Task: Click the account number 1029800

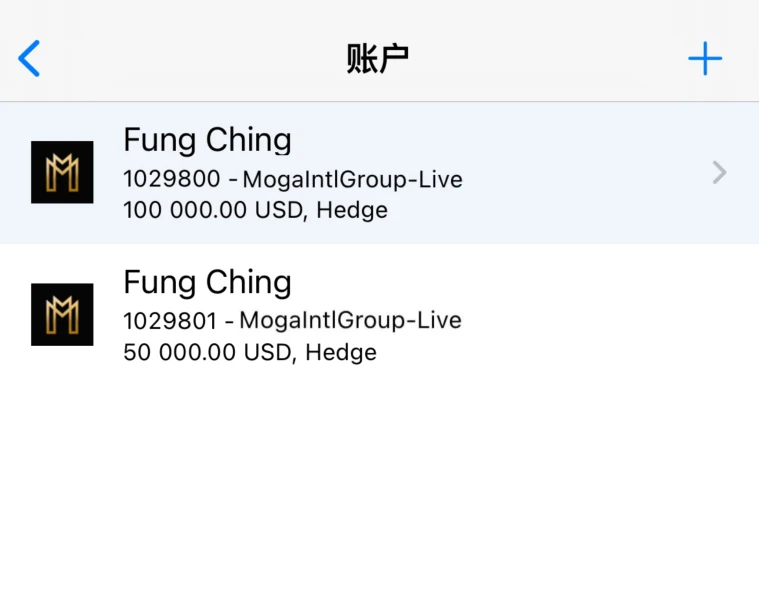Action: pos(168,180)
